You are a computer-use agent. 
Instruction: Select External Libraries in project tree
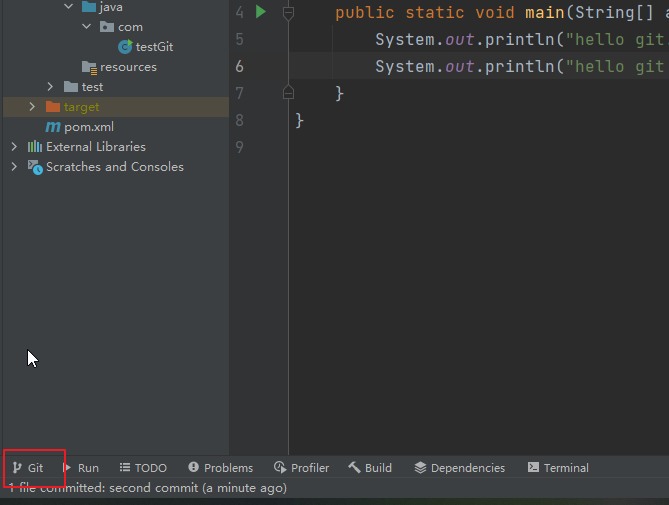tap(96, 147)
